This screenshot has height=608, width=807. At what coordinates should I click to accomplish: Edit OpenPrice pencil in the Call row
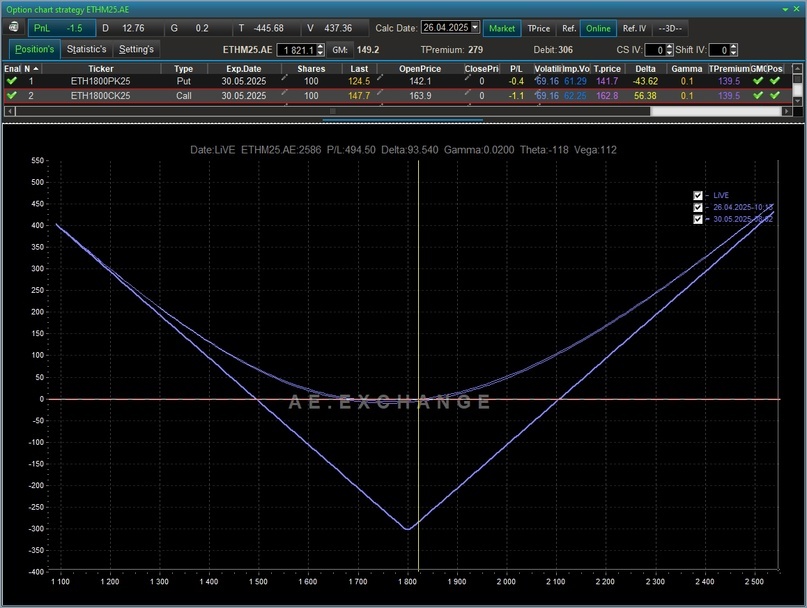(x=380, y=92)
